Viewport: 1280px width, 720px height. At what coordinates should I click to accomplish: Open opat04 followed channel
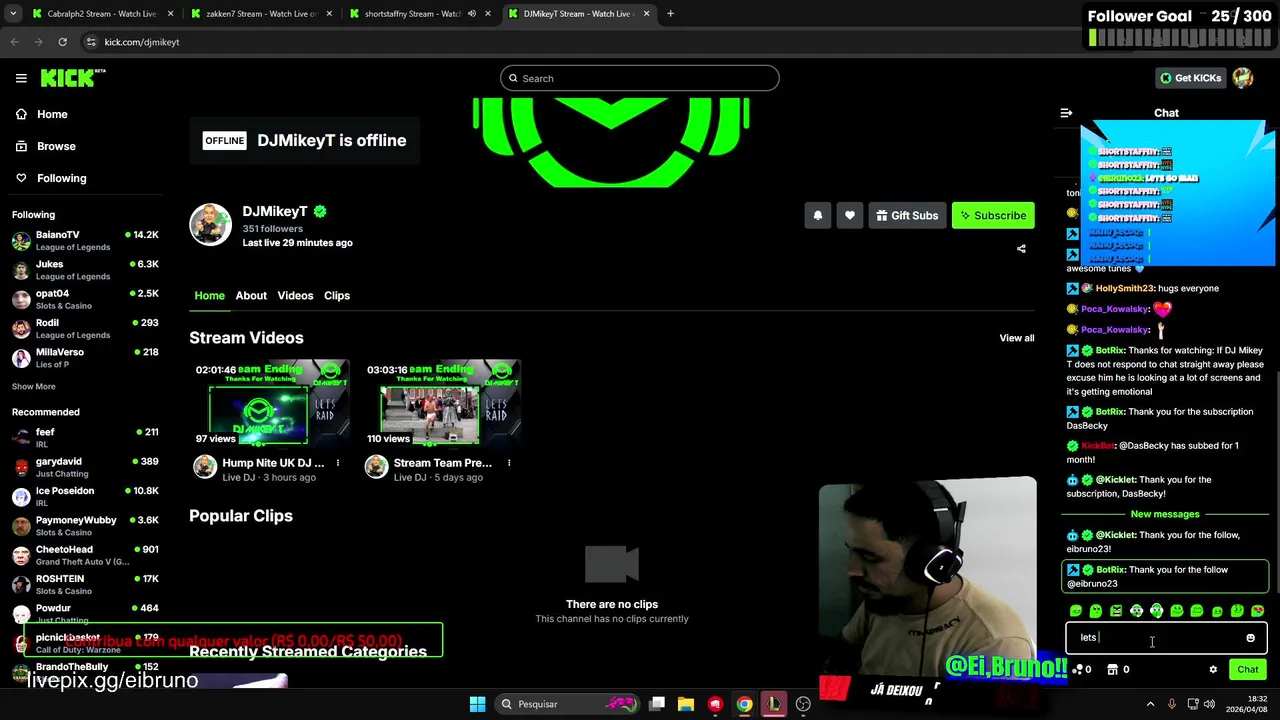(x=85, y=299)
